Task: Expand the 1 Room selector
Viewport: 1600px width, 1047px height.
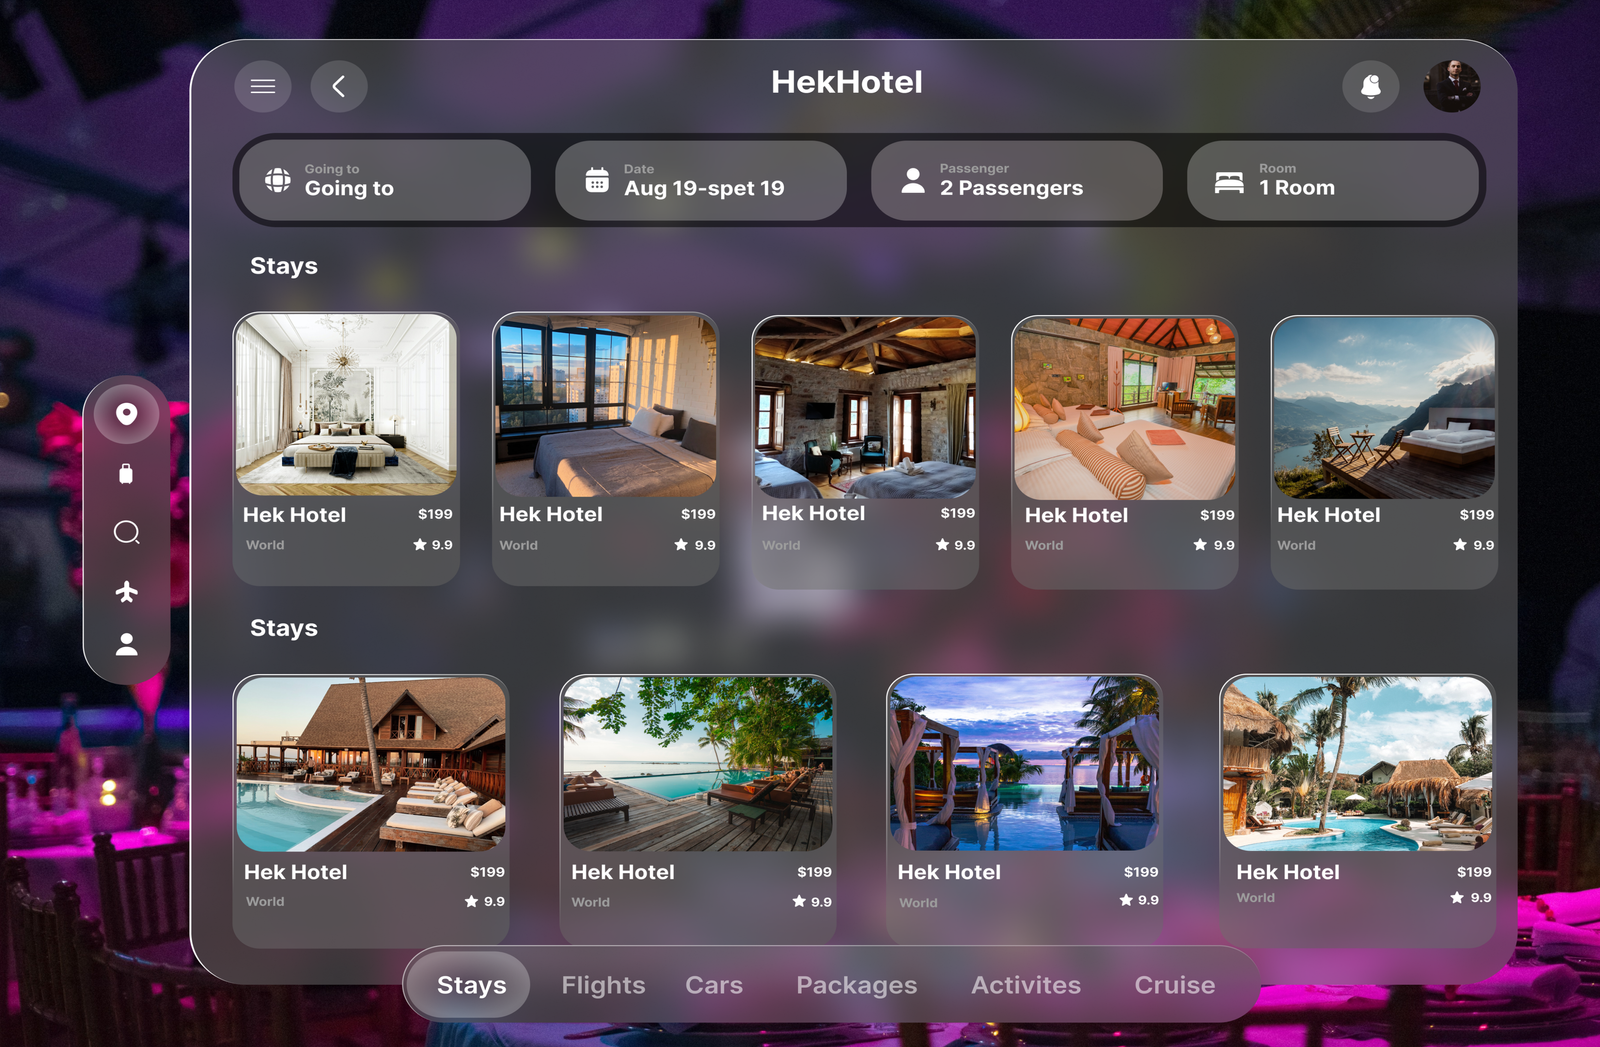Action: tap(1332, 180)
